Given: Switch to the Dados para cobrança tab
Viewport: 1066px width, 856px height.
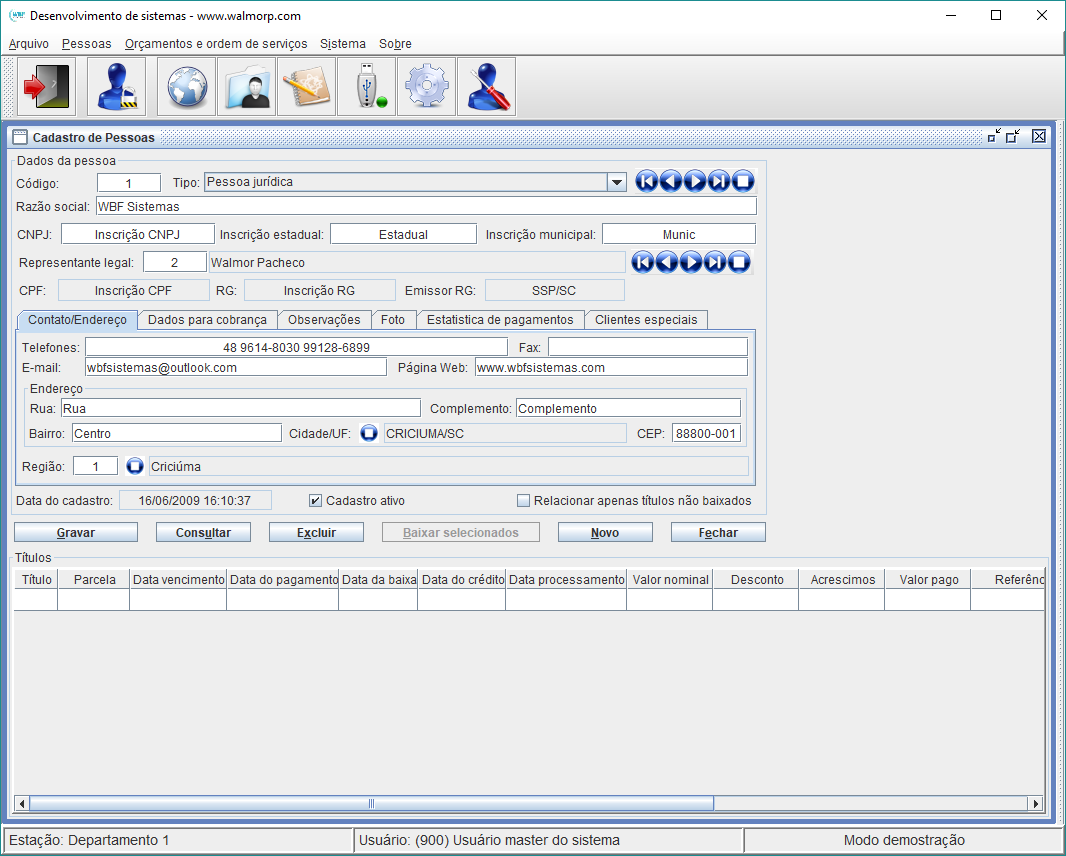Looking at the screenshot, I should pos(207,320).
